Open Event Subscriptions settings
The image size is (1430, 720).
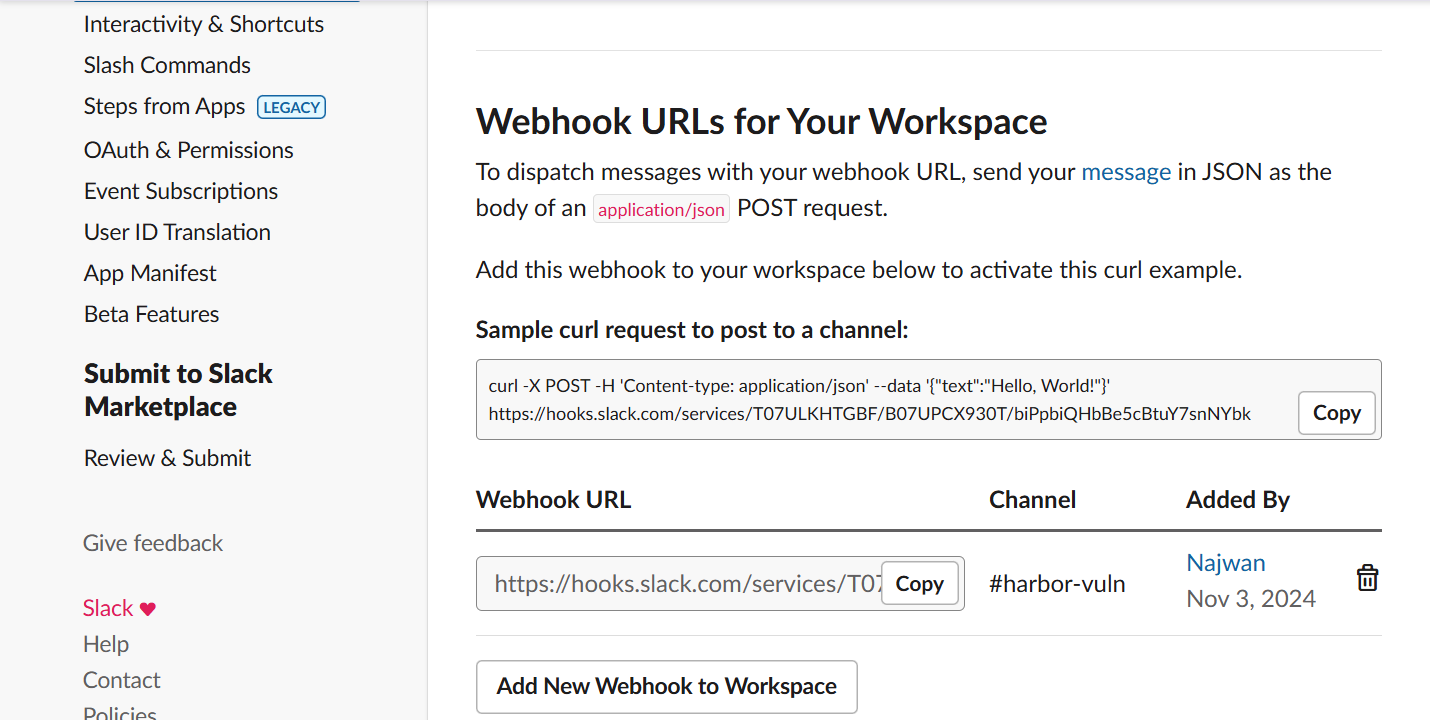(x=181, y=191)
